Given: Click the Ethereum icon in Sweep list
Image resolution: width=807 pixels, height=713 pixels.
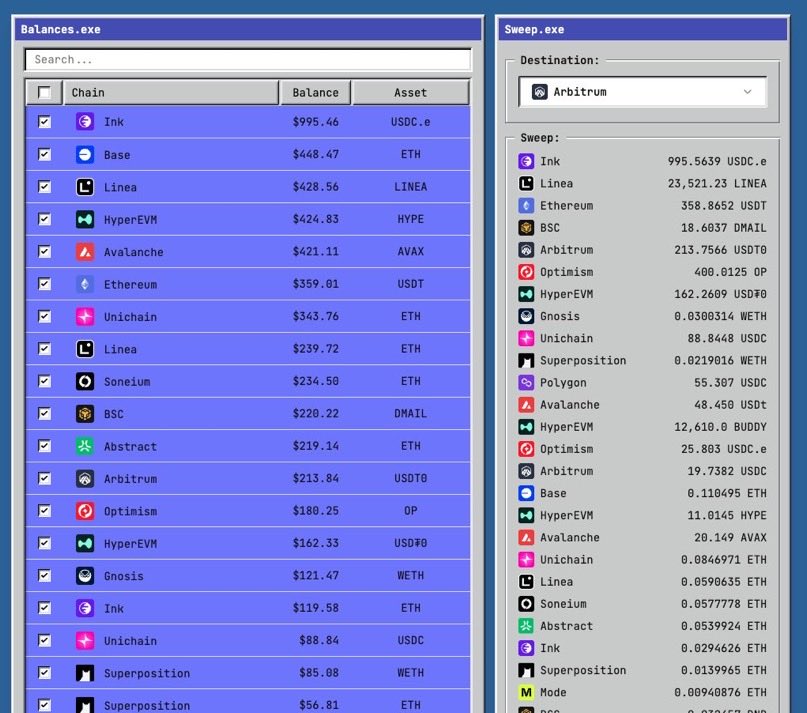Looking at the screenshot, I should [526, 205].
